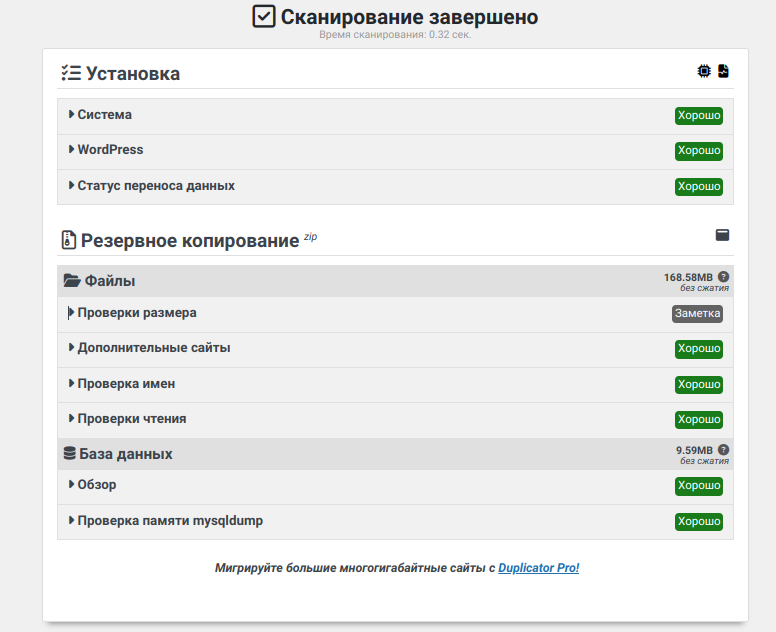
Task: Expand the Проверки размера section
Action: [136, 313]
